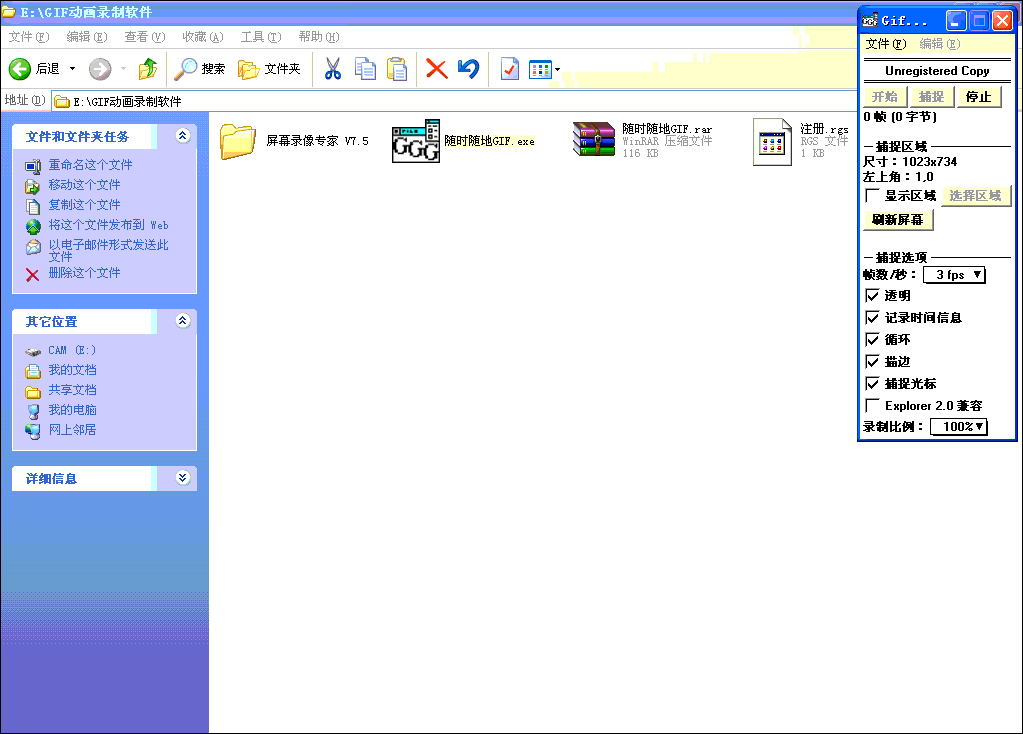Click the Unregistered Copy banner

937,70
